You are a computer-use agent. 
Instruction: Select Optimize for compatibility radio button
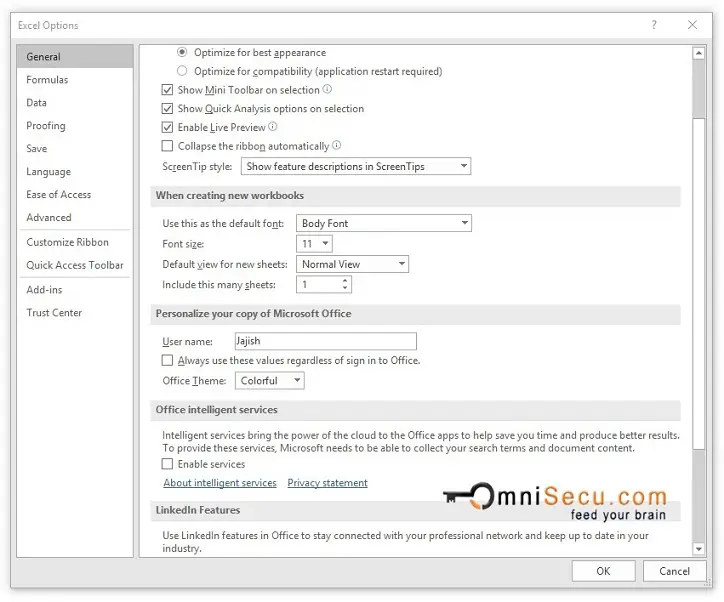click(x=182, y=71)
